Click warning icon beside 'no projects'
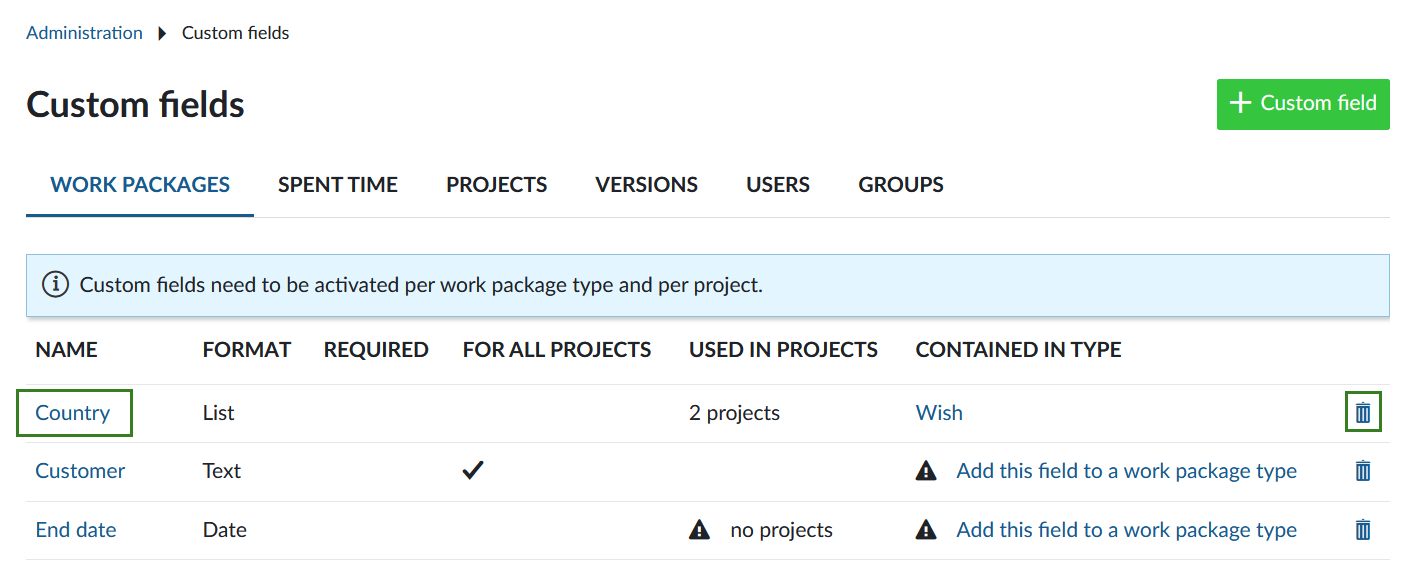 click(700, 530)
